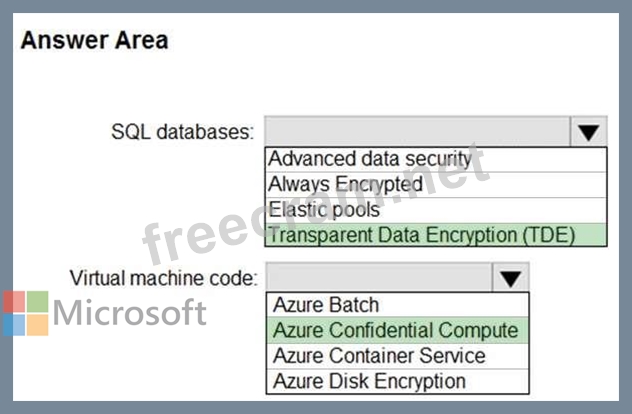This screenshot has height=414, width=632.
Task: Click the Virtual machine code label
Action: (164, 278)
